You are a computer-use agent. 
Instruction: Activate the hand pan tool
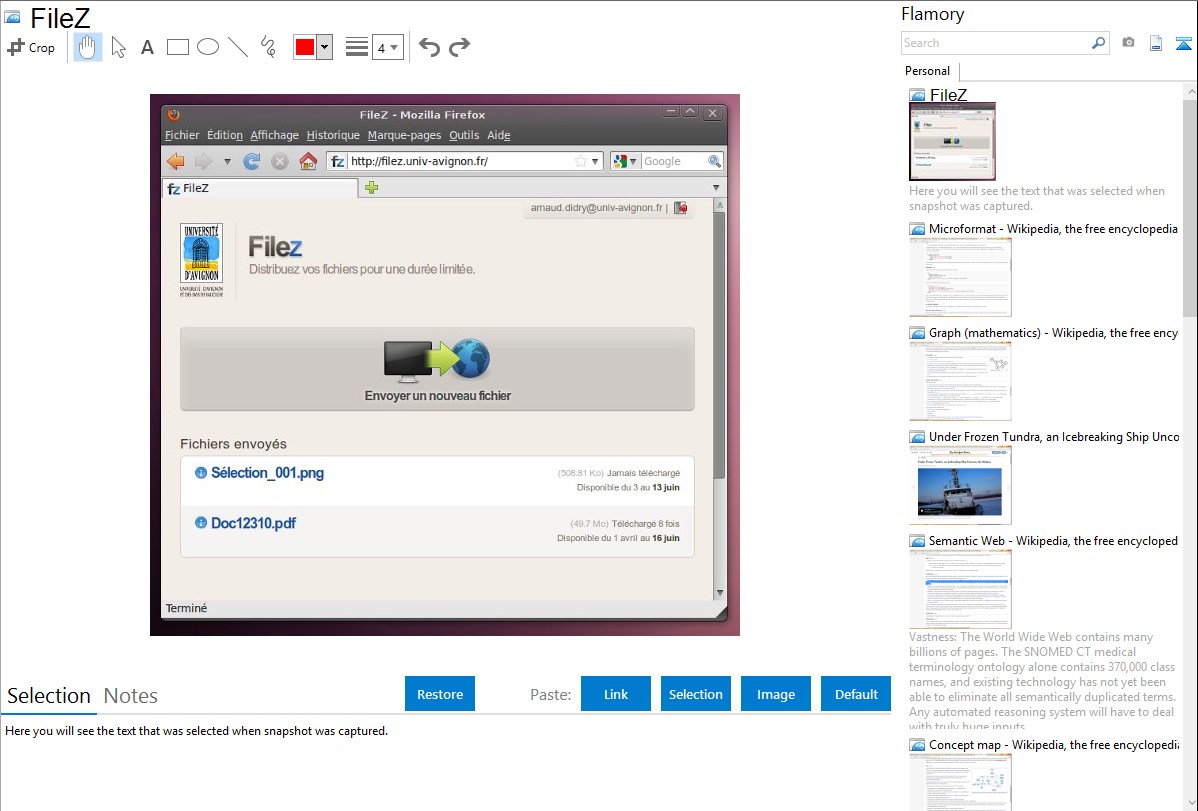tap(87, 47)
